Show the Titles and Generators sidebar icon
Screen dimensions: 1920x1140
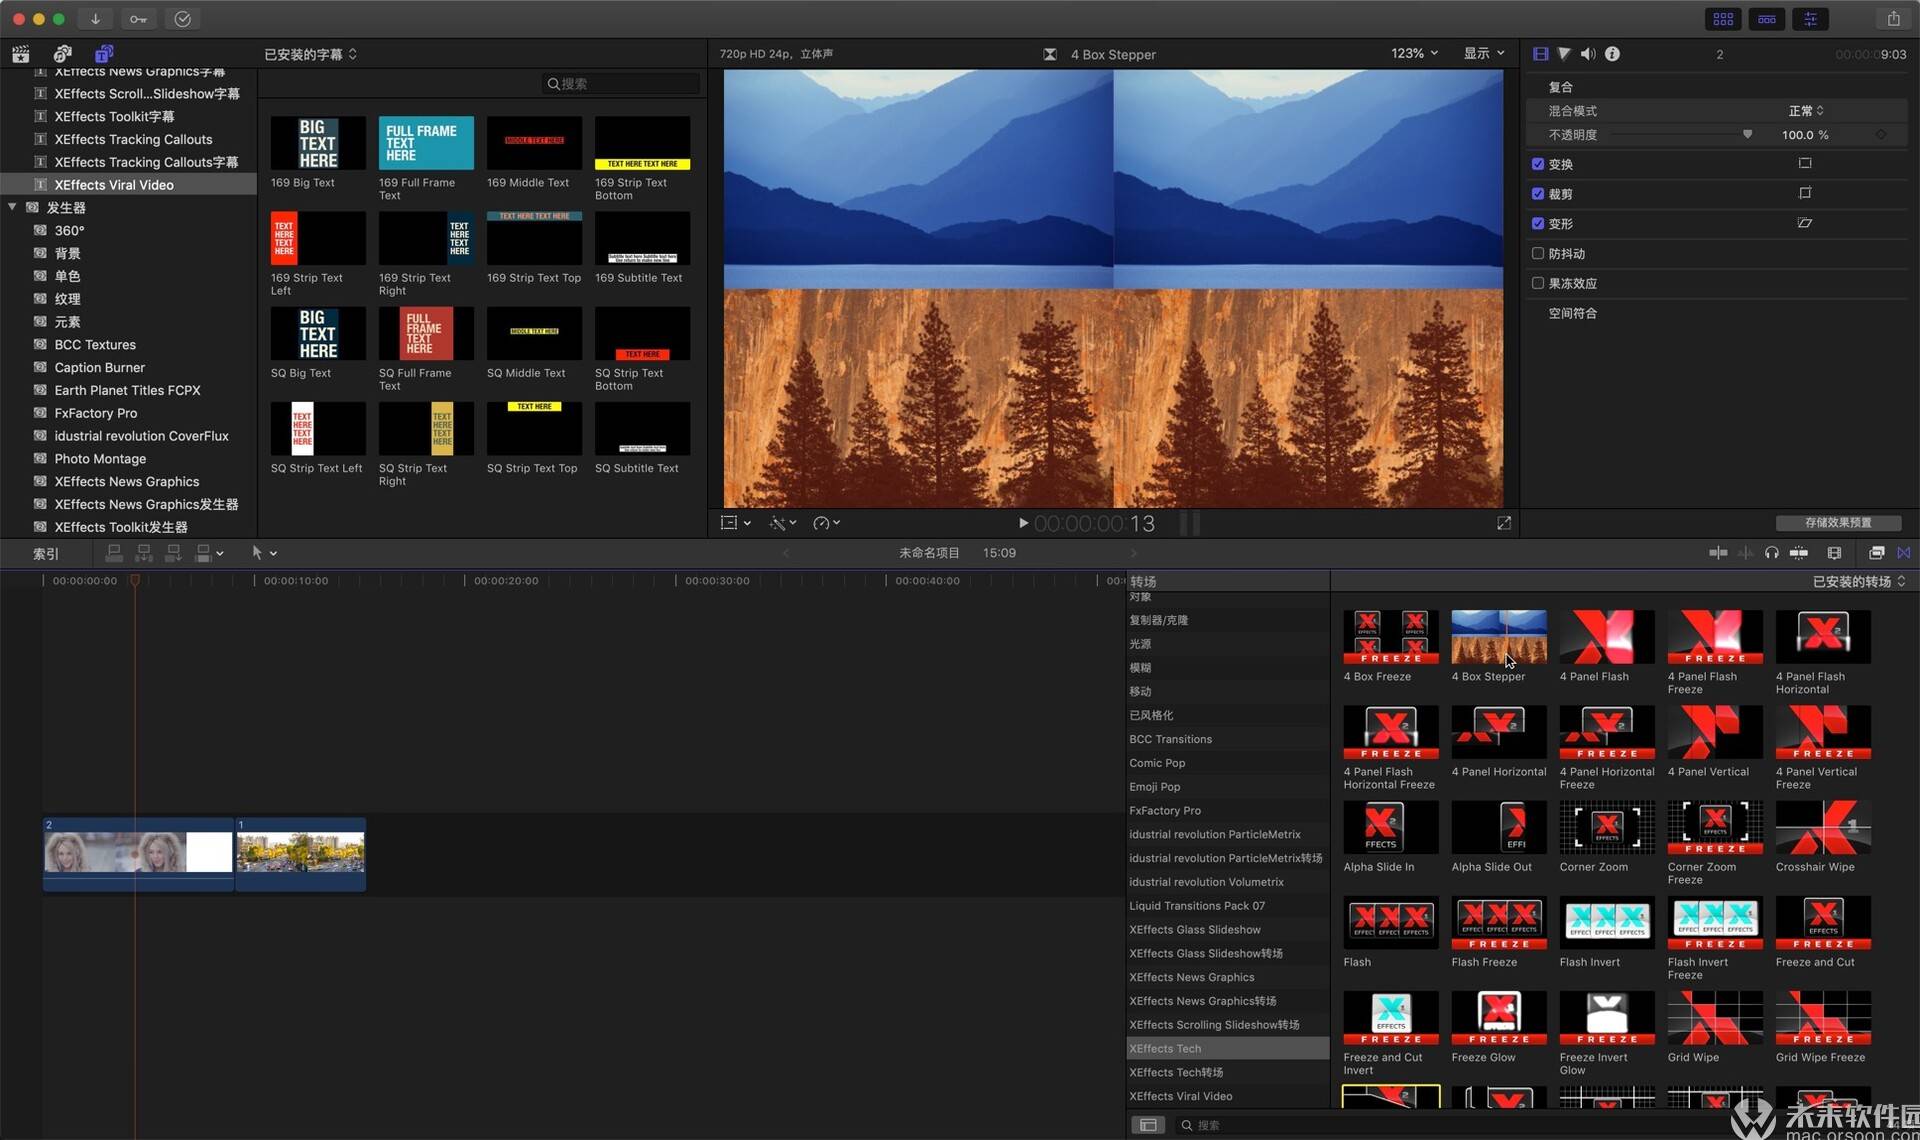(x=104, y=54)
